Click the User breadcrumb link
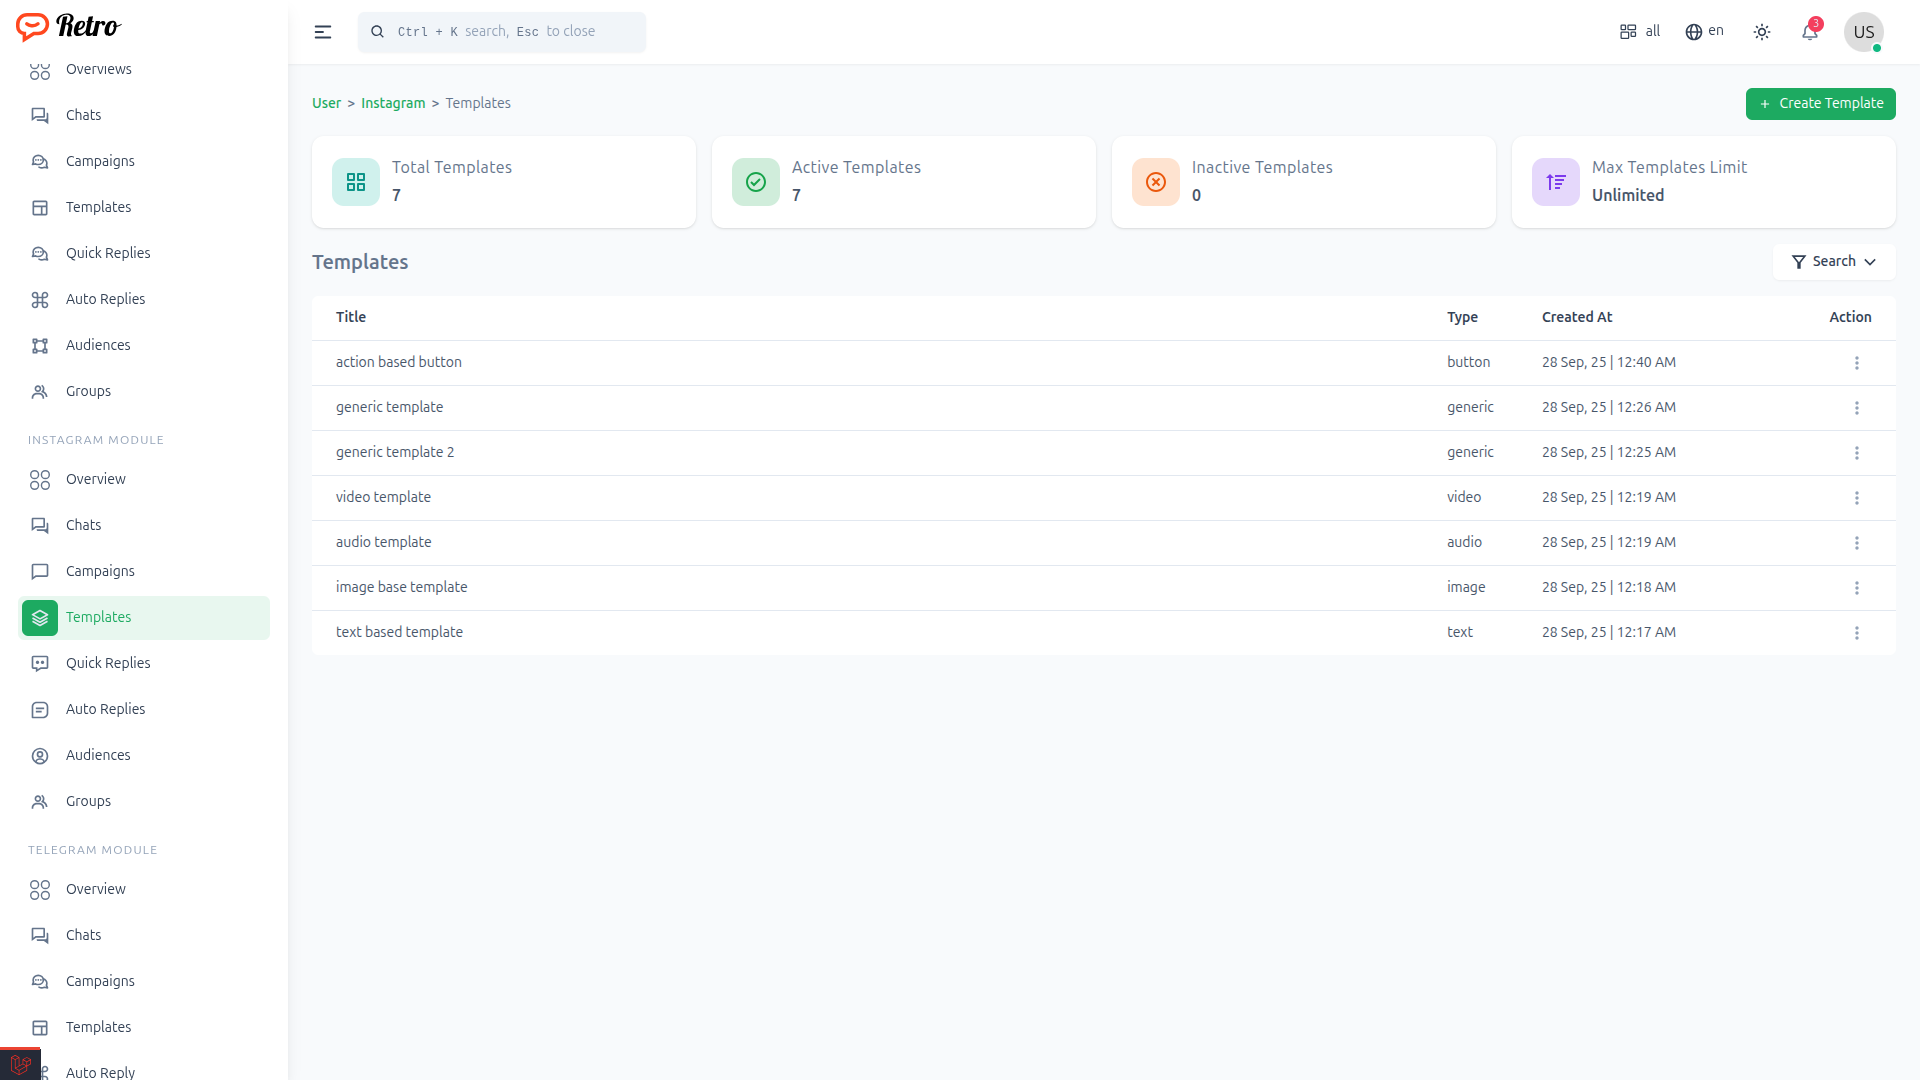 click(x=326, y=103)
